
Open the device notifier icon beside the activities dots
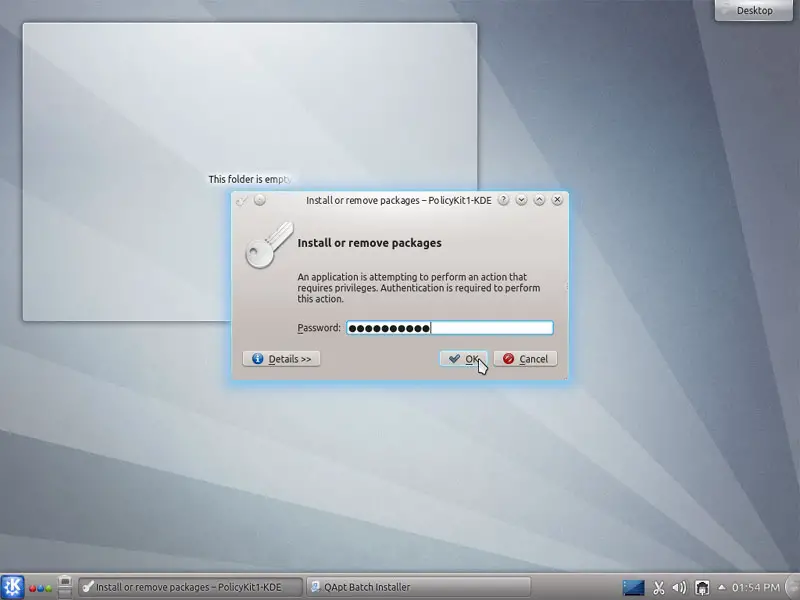[65, 587]
